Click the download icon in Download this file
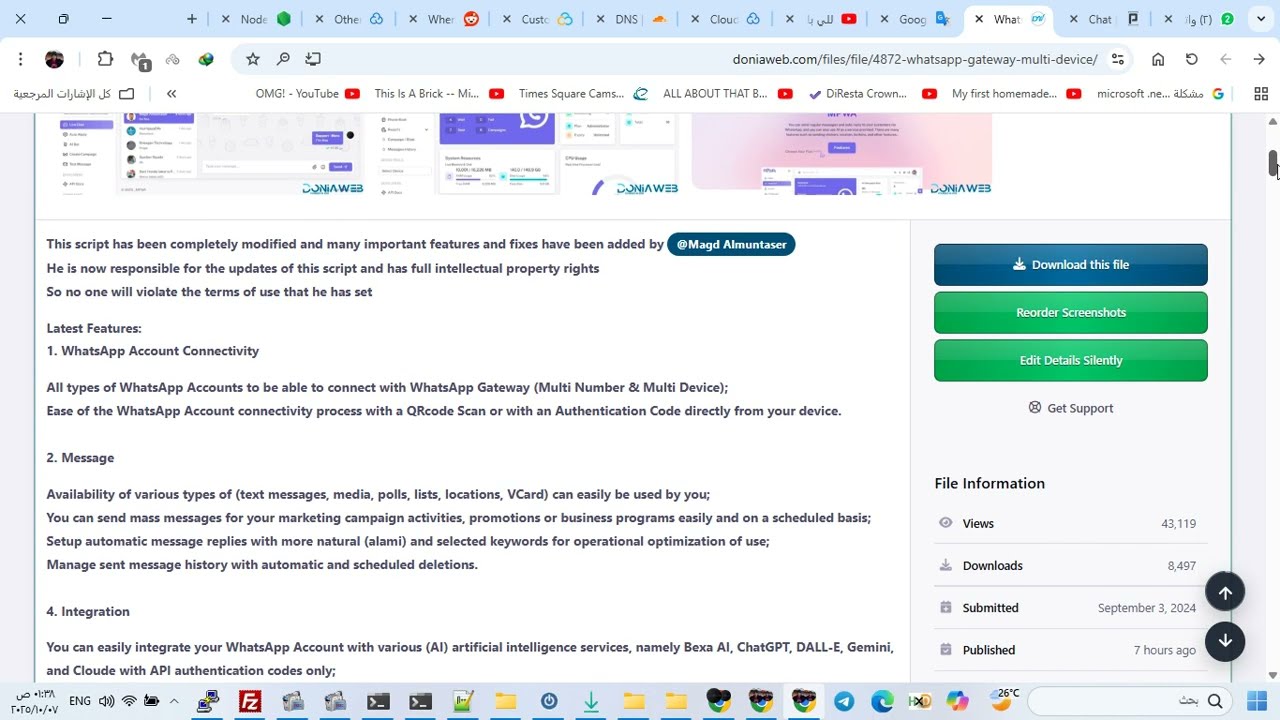1280x720 pixels. [x=1019, y=264]
